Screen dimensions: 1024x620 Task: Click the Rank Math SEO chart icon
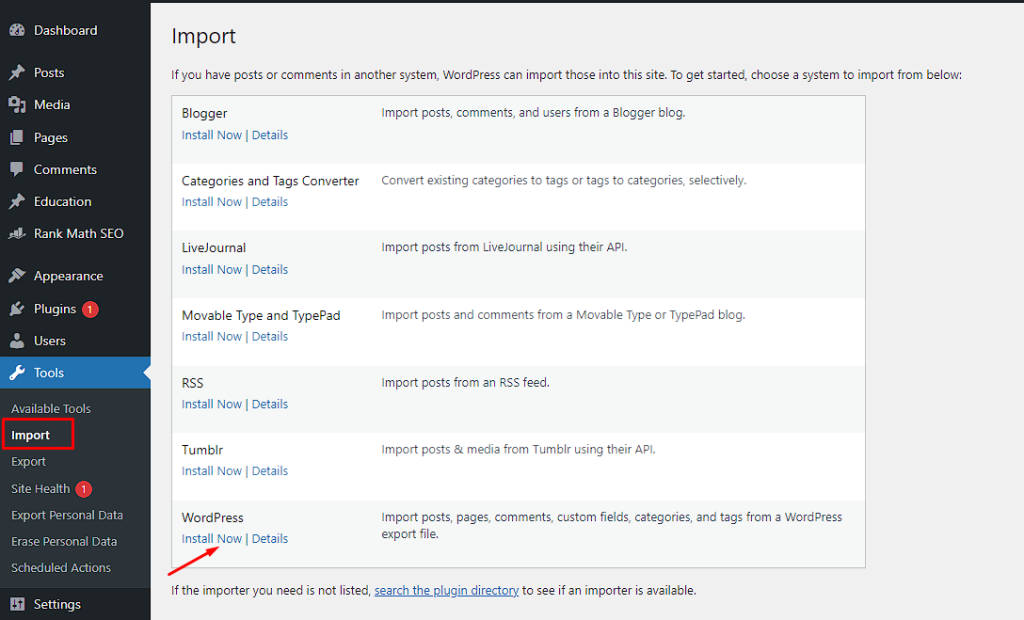tap(17, 233)
